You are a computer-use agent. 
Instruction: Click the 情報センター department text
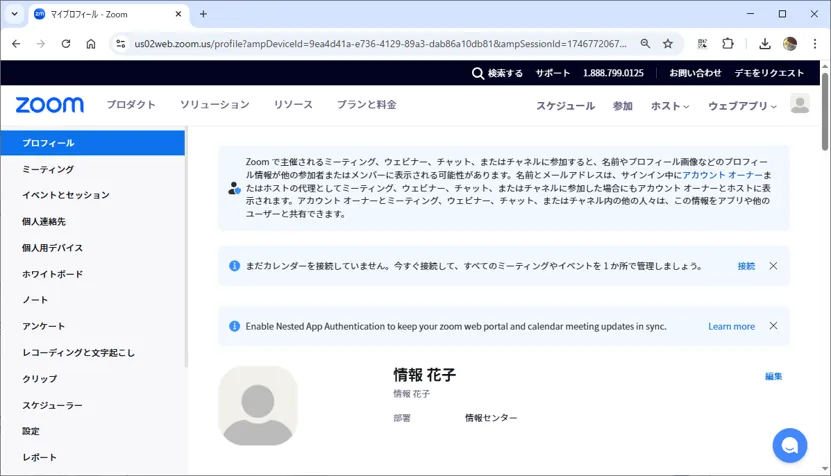(491, 418)
